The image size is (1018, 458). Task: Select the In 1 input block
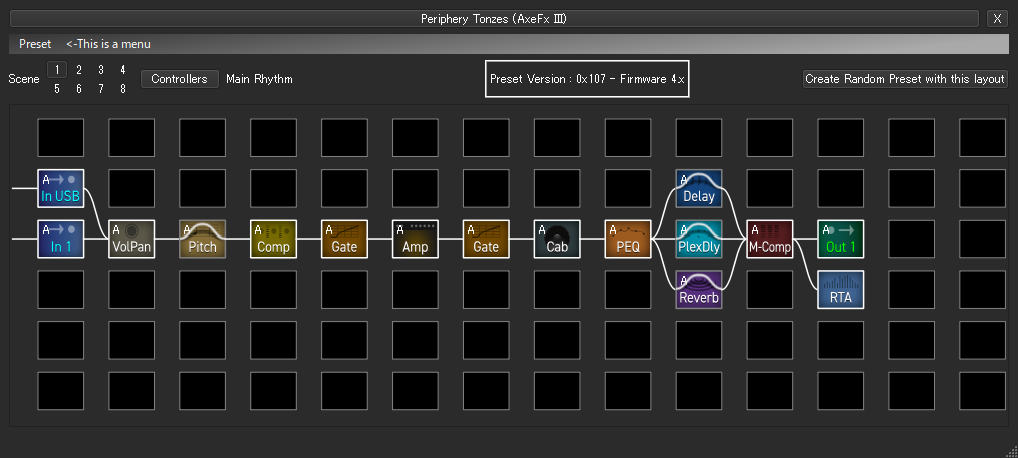[x=60, y=239]
